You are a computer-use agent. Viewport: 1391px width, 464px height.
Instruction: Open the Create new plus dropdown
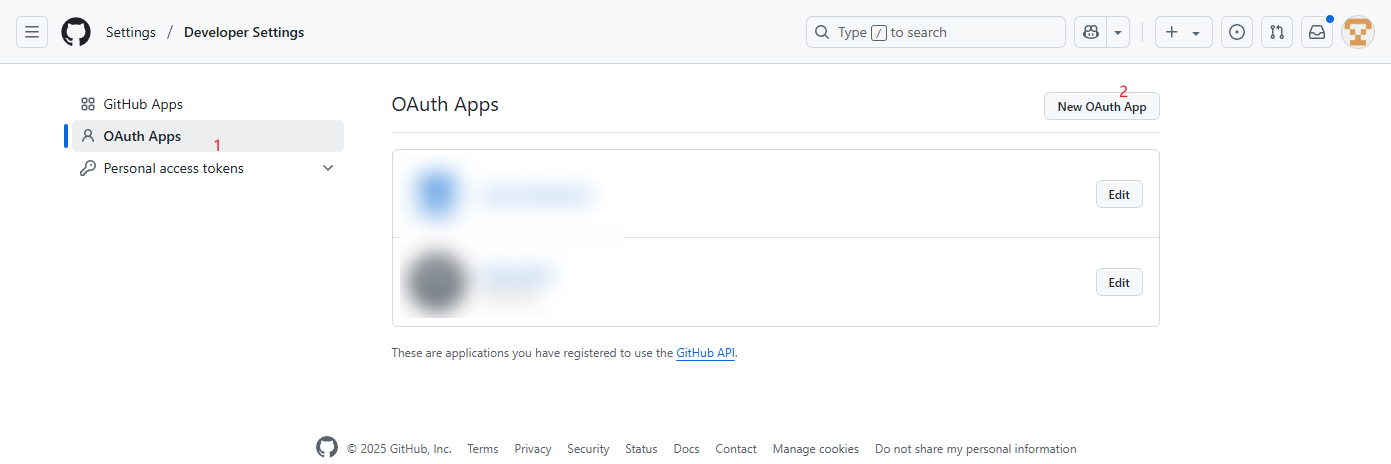click(x=1183, y=32)
